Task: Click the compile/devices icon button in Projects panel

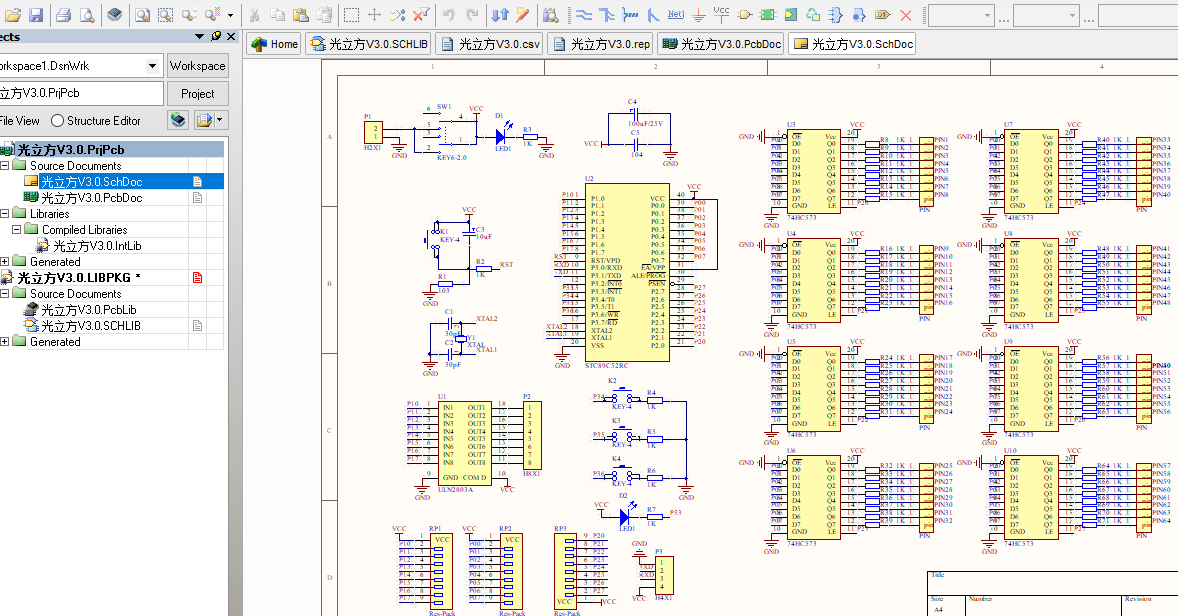Action: click(x=178, y=120)
